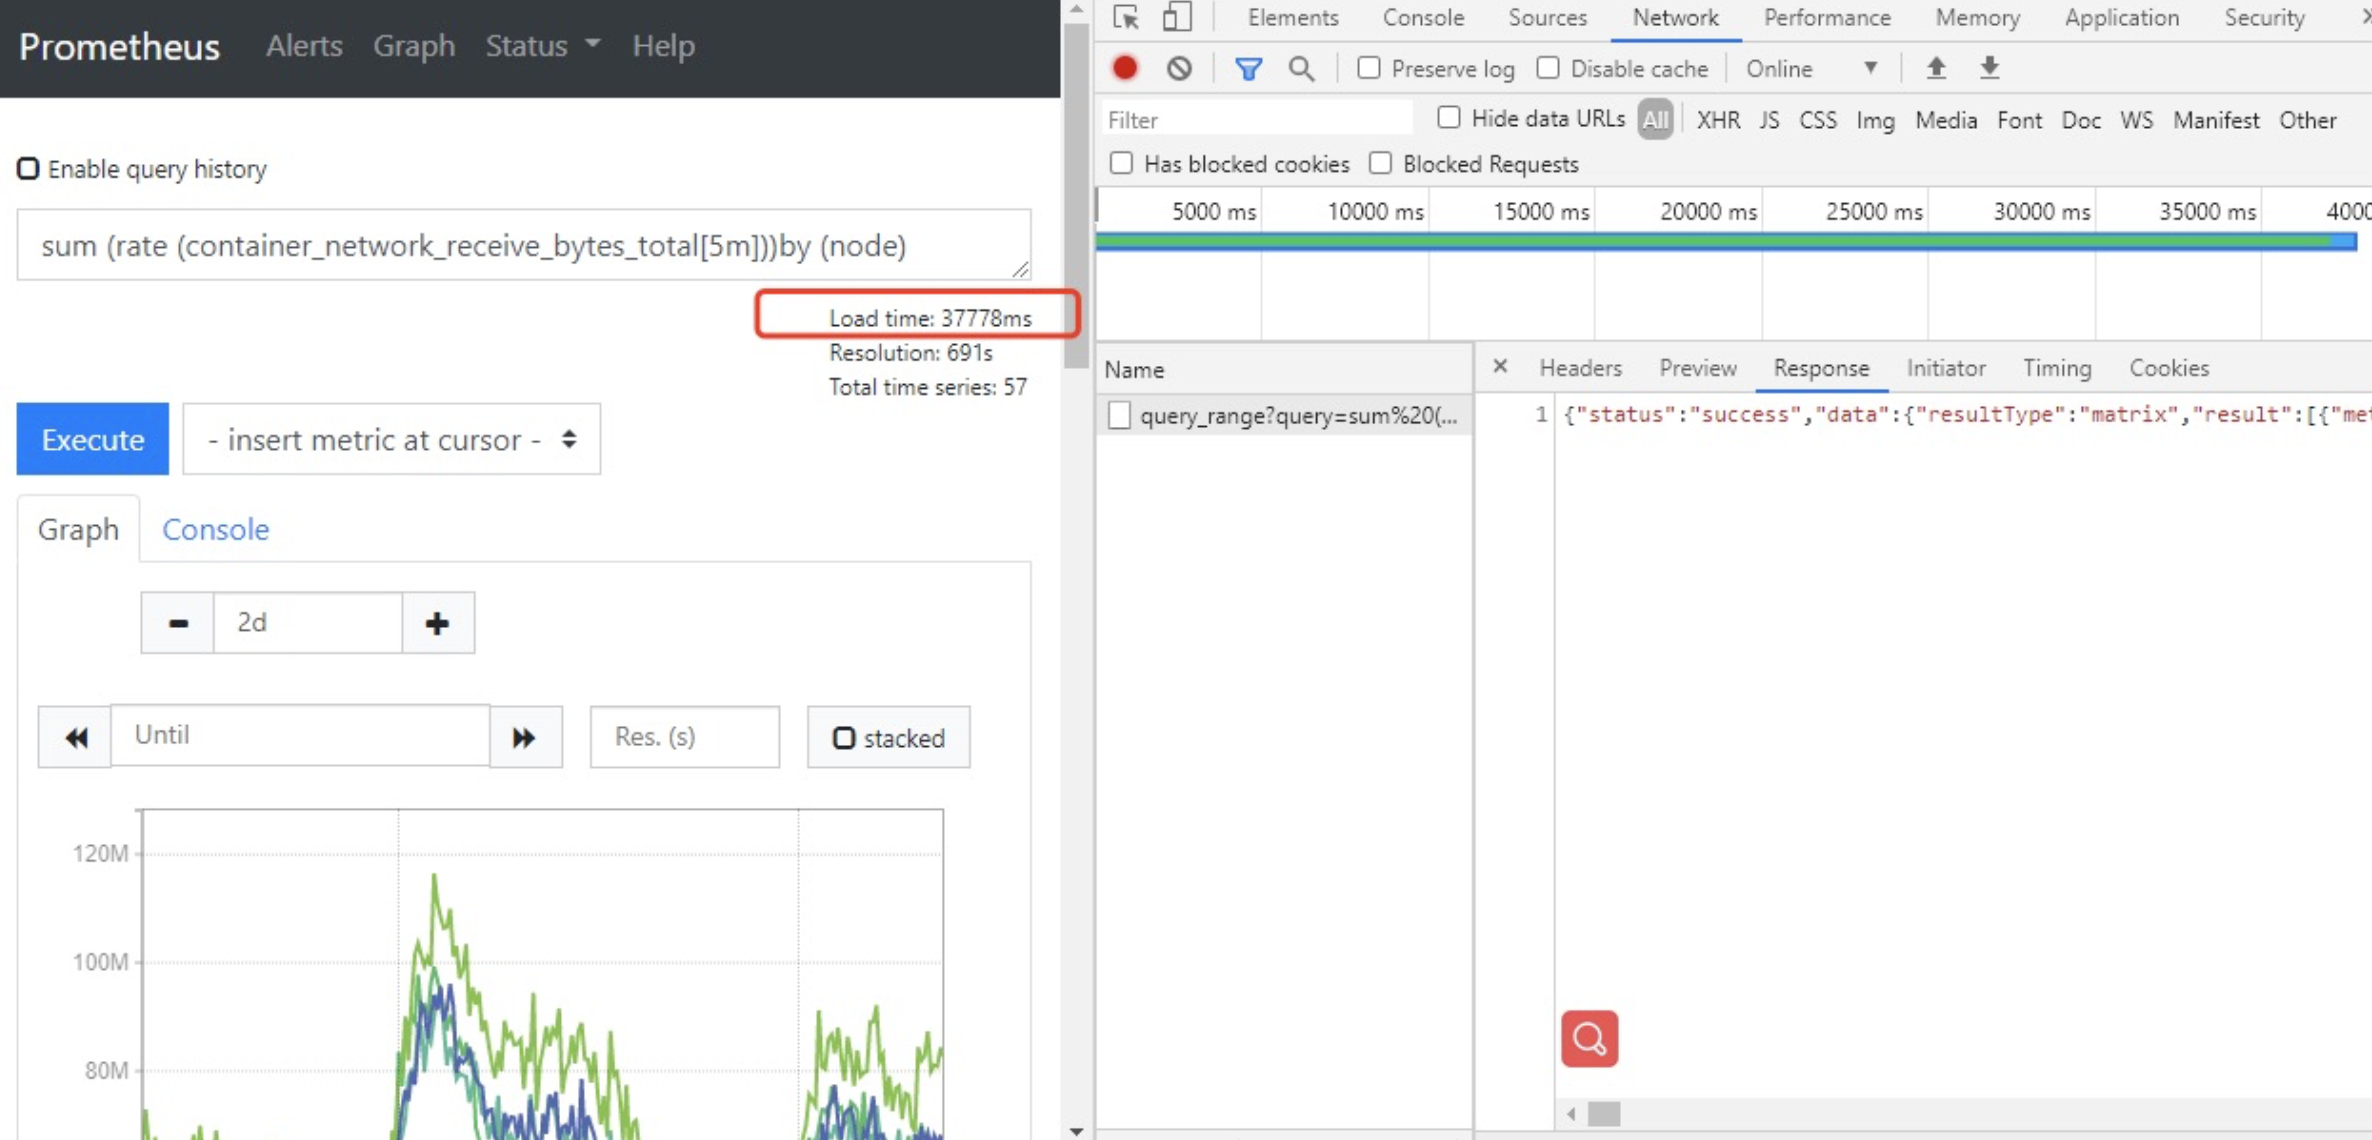Screen dimensions: 2372x1140
Task: Open the Headers tab of the request
Action: coord(1580,368)
